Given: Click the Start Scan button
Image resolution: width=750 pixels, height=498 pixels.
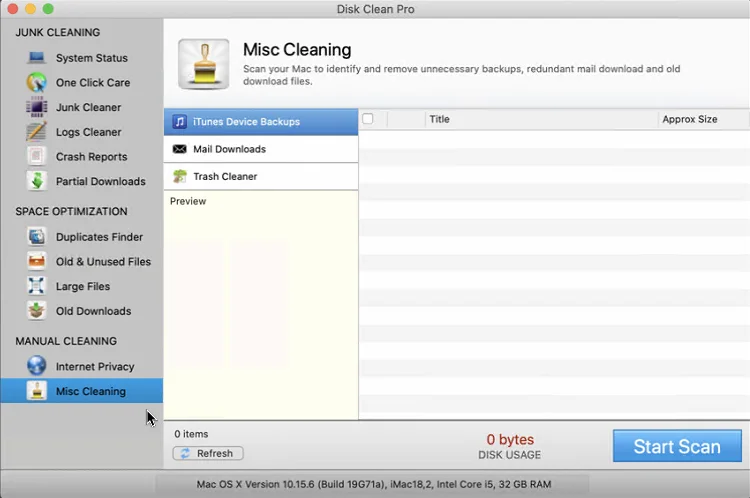Looking at the screenshot, I should [x=677, y=446].
